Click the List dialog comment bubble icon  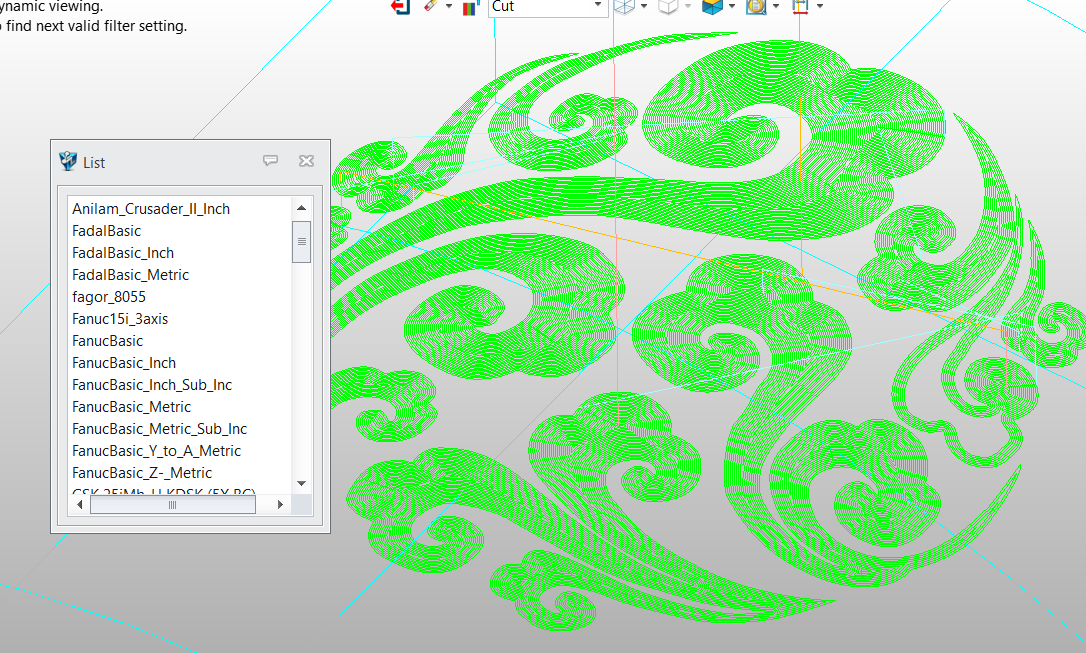270,161
